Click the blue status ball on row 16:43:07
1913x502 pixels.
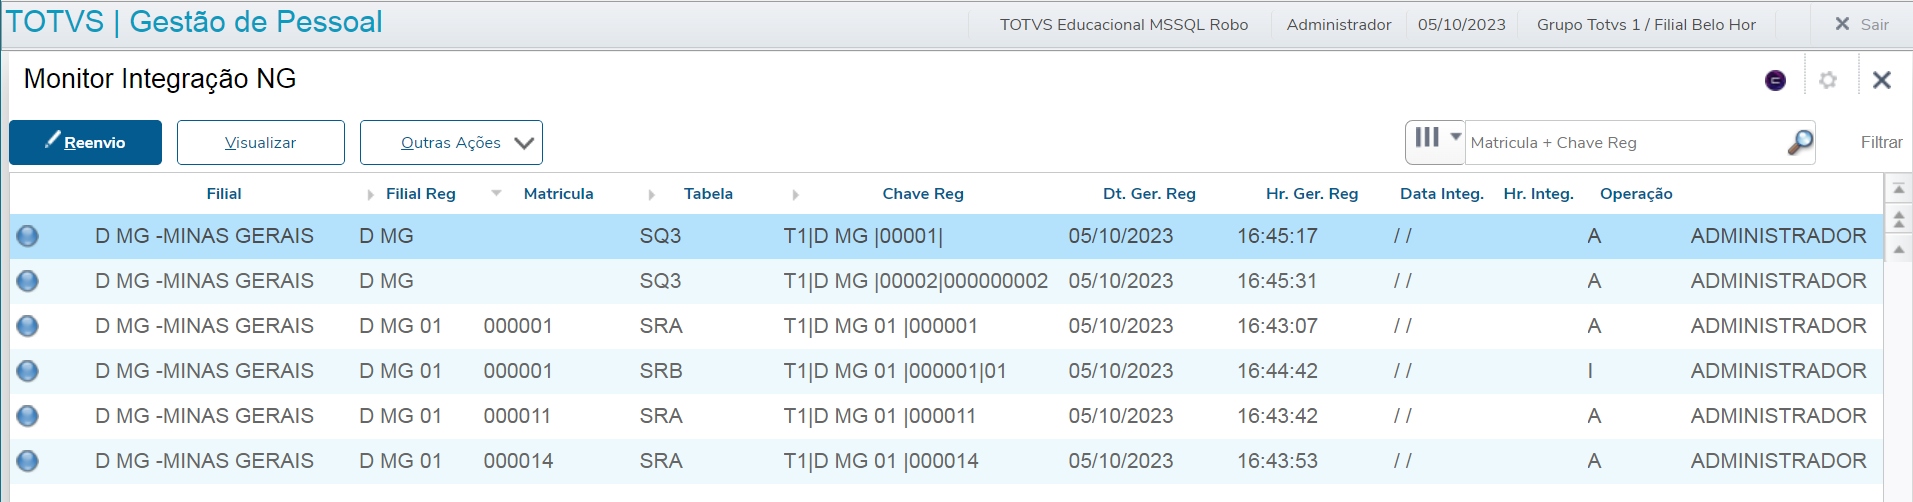click(x=28, y=326)
